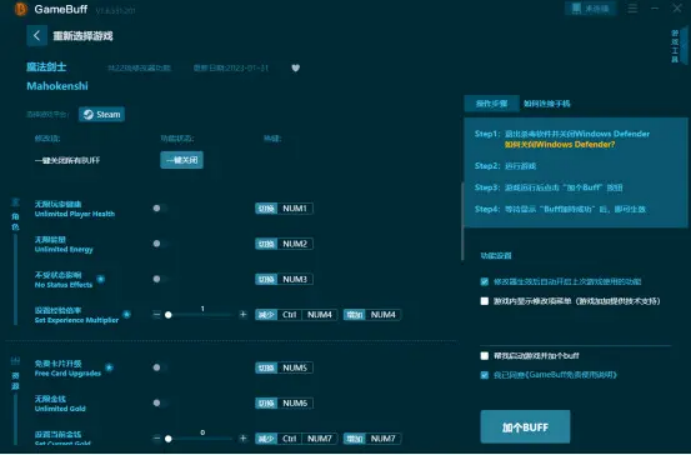The width and height of the screenshot is (692, 455).
Task: Toggle Unlimited Energy on
Action: (x=160, y=244)
